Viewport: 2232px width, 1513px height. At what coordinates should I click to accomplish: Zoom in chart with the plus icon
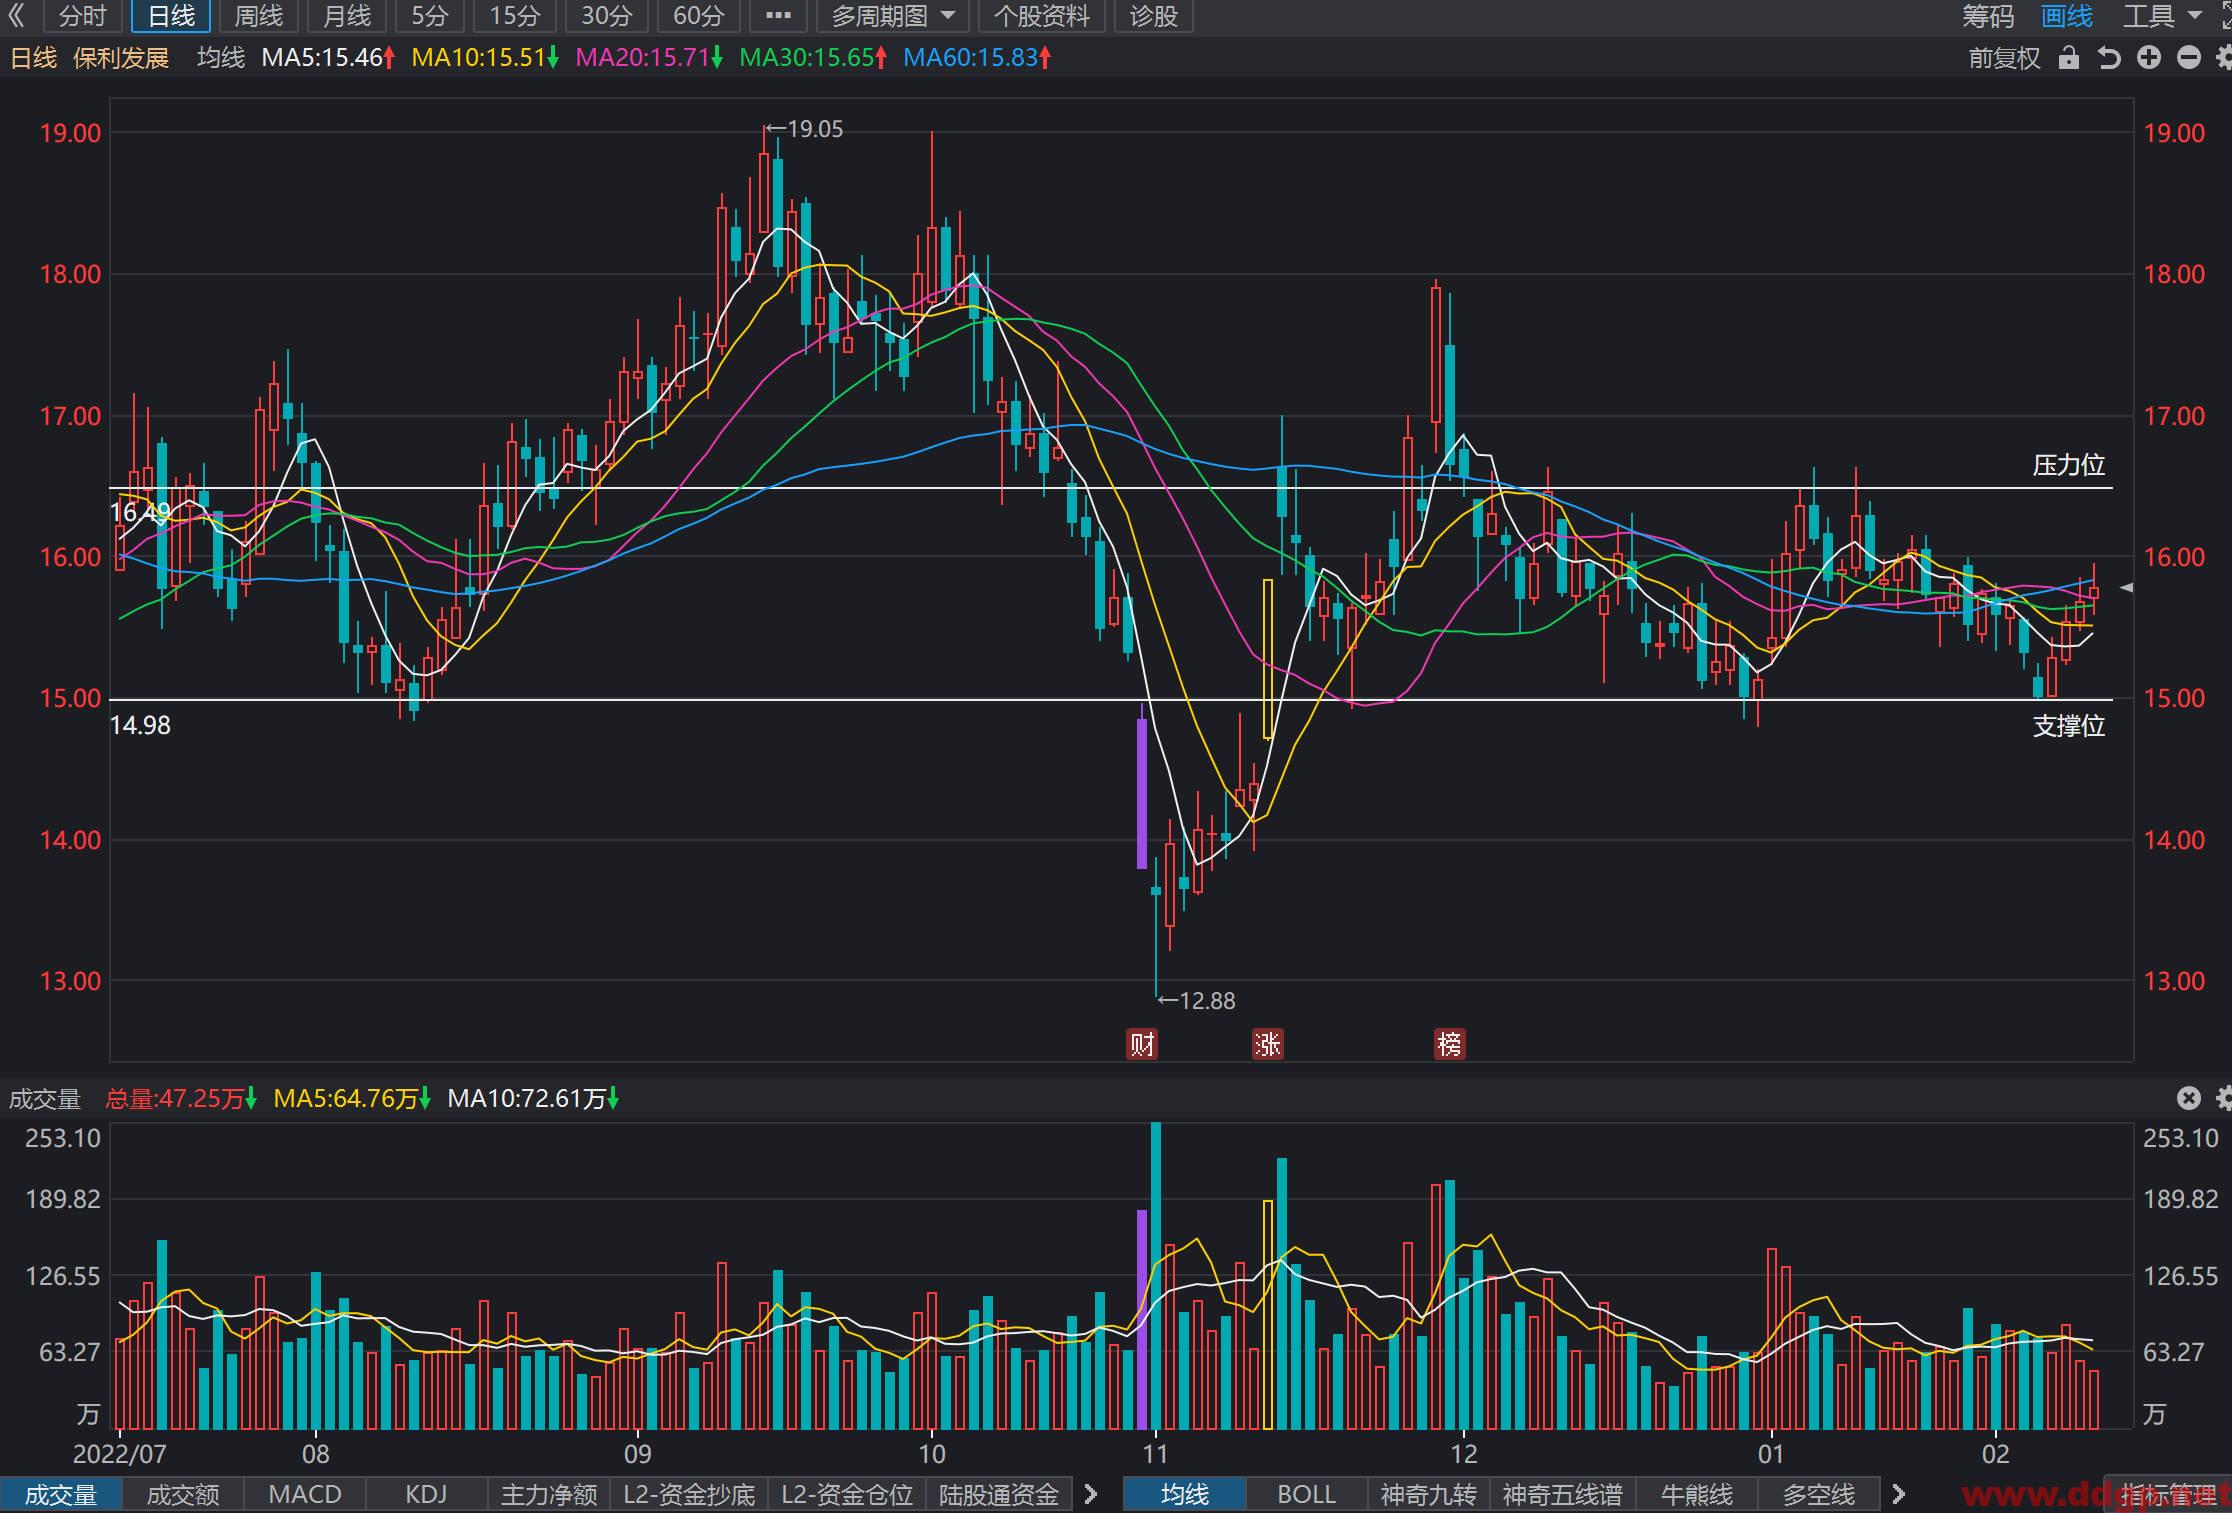pyautogui.click(x=2149, y=58)
